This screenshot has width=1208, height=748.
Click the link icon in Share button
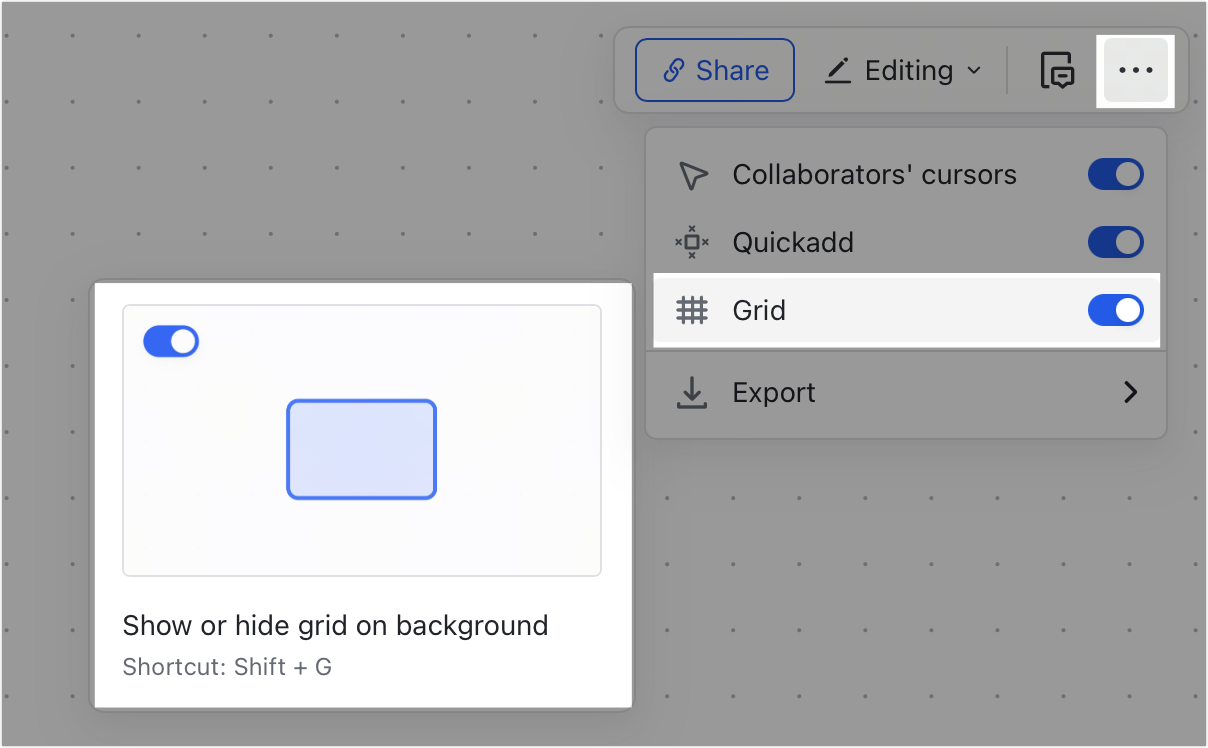pos(674,71)
